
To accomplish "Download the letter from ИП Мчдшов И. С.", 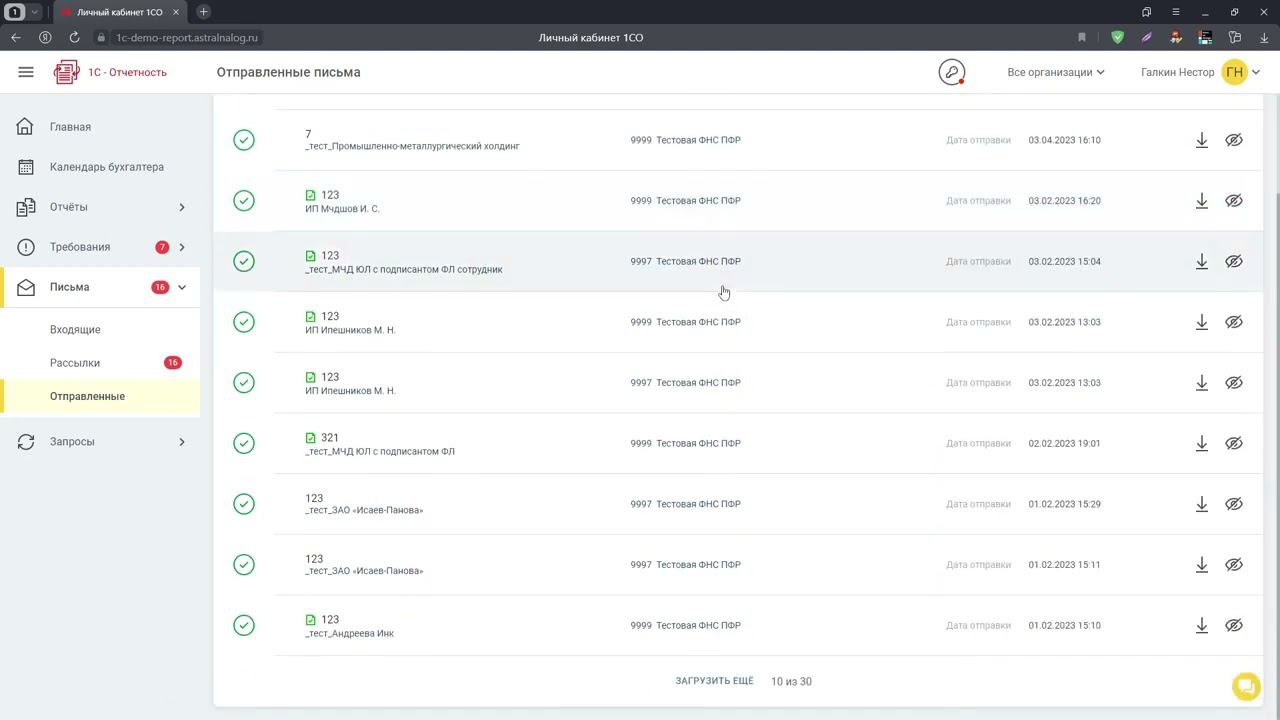I will click(1202, 201).
